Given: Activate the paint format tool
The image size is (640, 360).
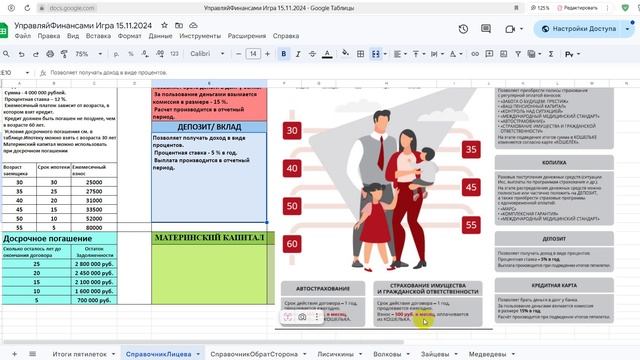Looking at the screenshot, I should [64, 54].
